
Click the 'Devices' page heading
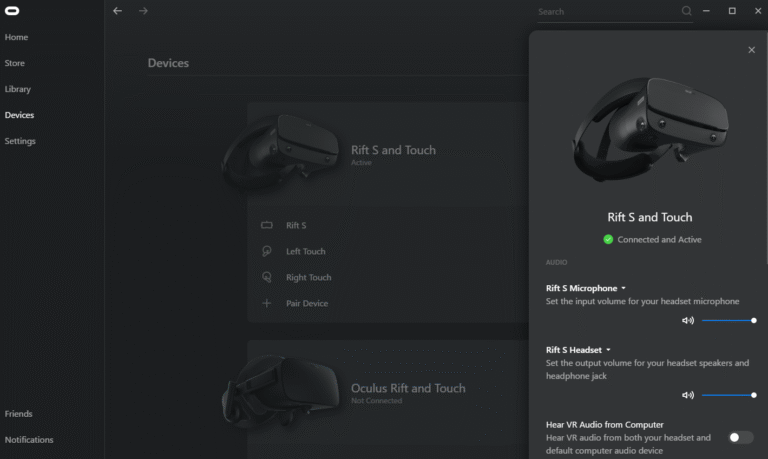click(x=168, y=63)
